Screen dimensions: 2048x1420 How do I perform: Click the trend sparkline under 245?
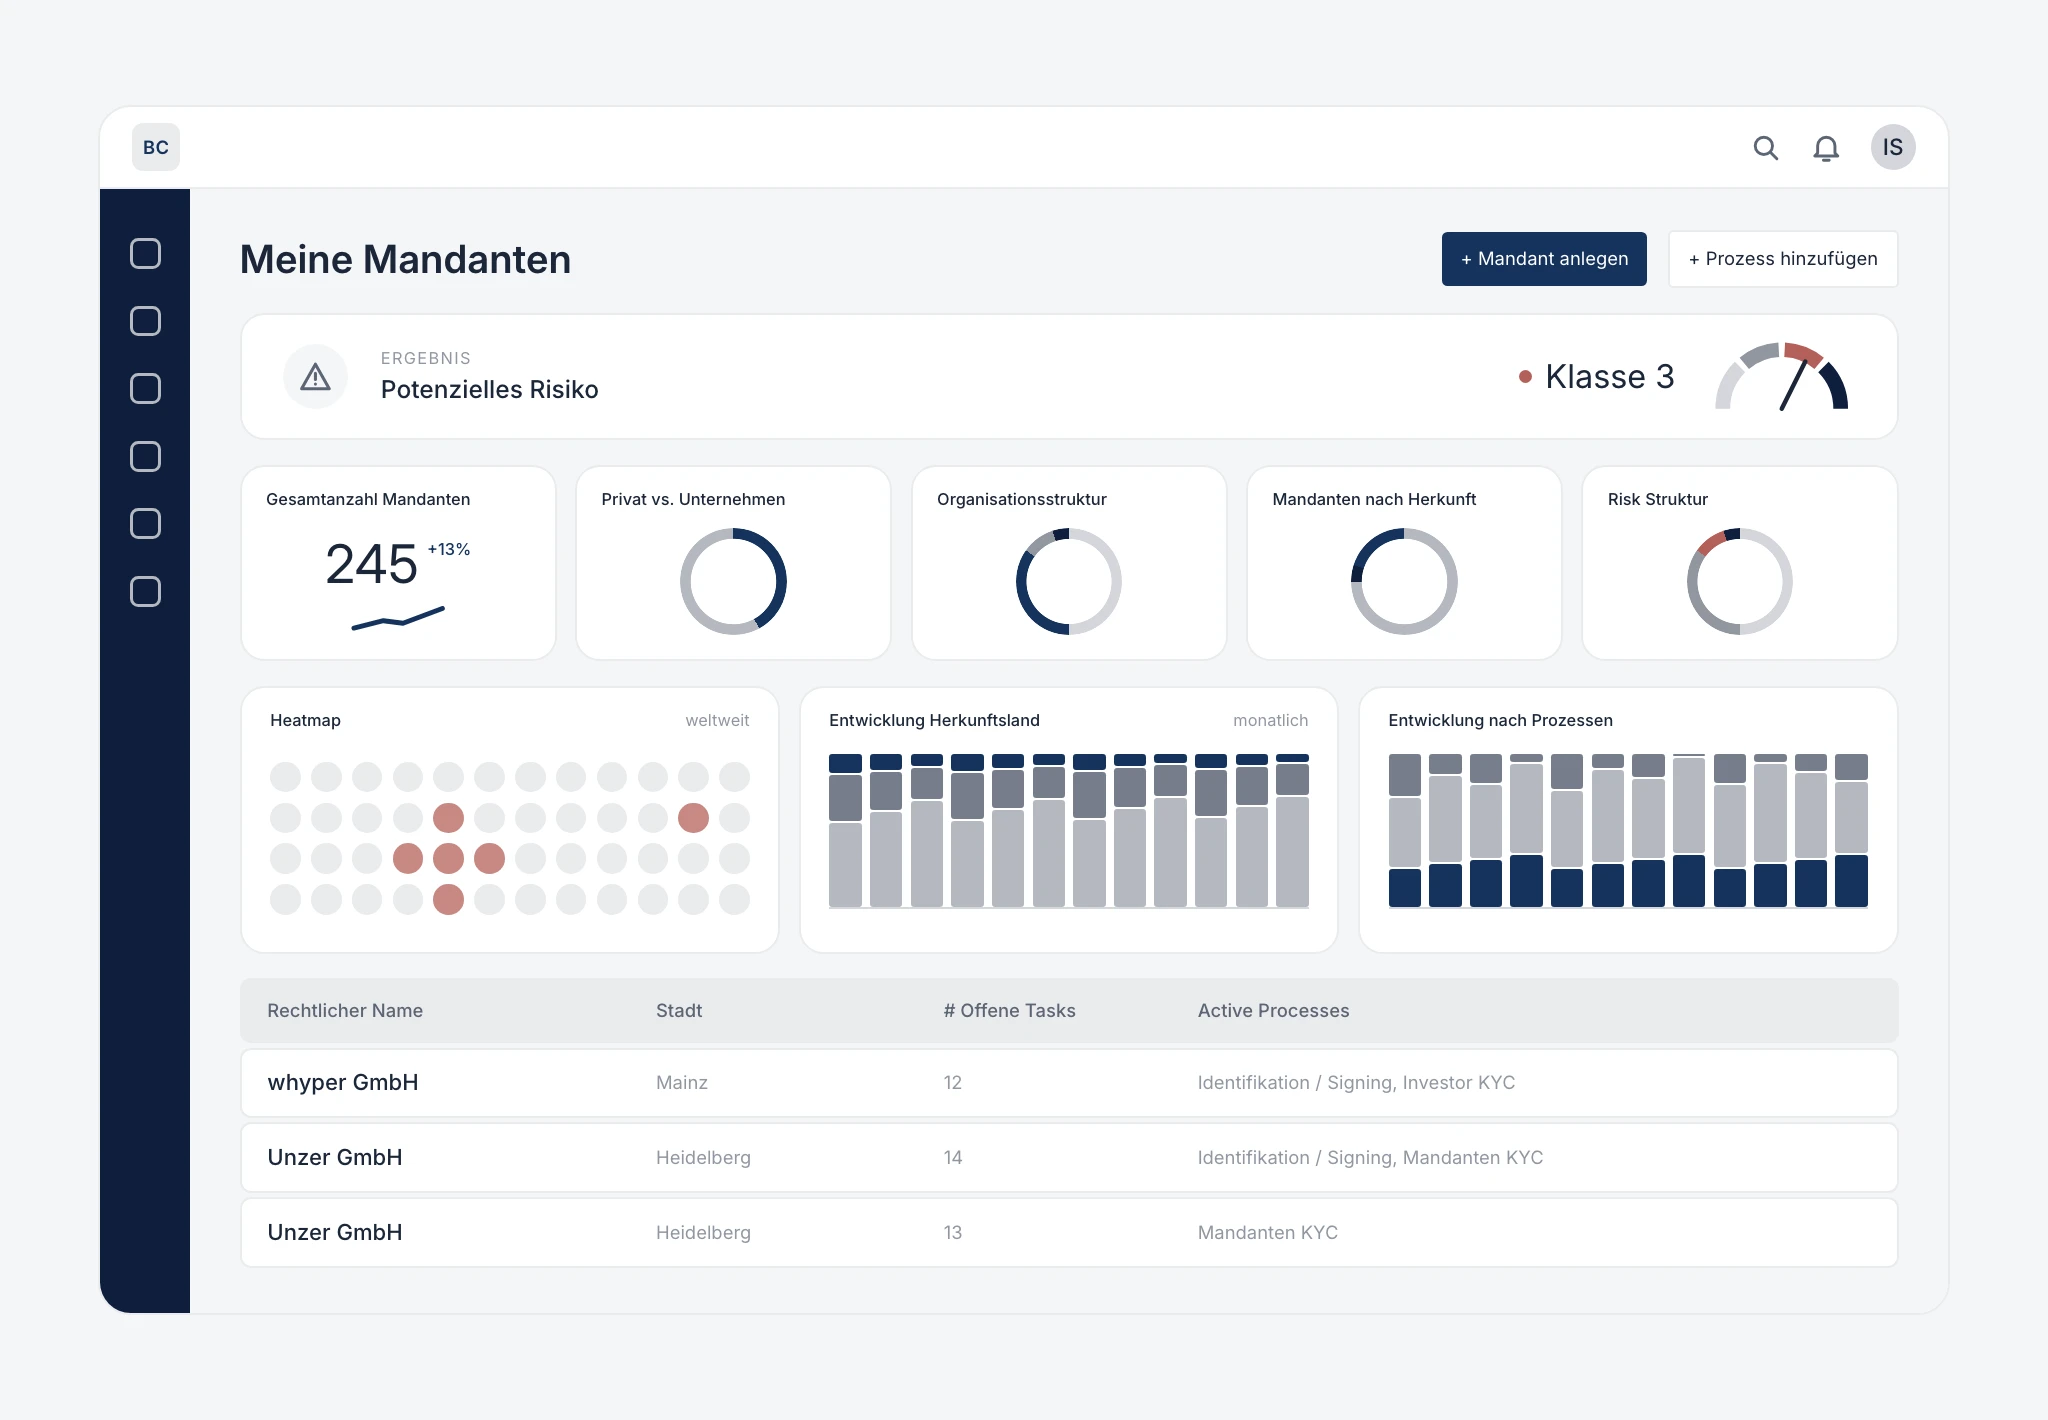tap(398, 618)
